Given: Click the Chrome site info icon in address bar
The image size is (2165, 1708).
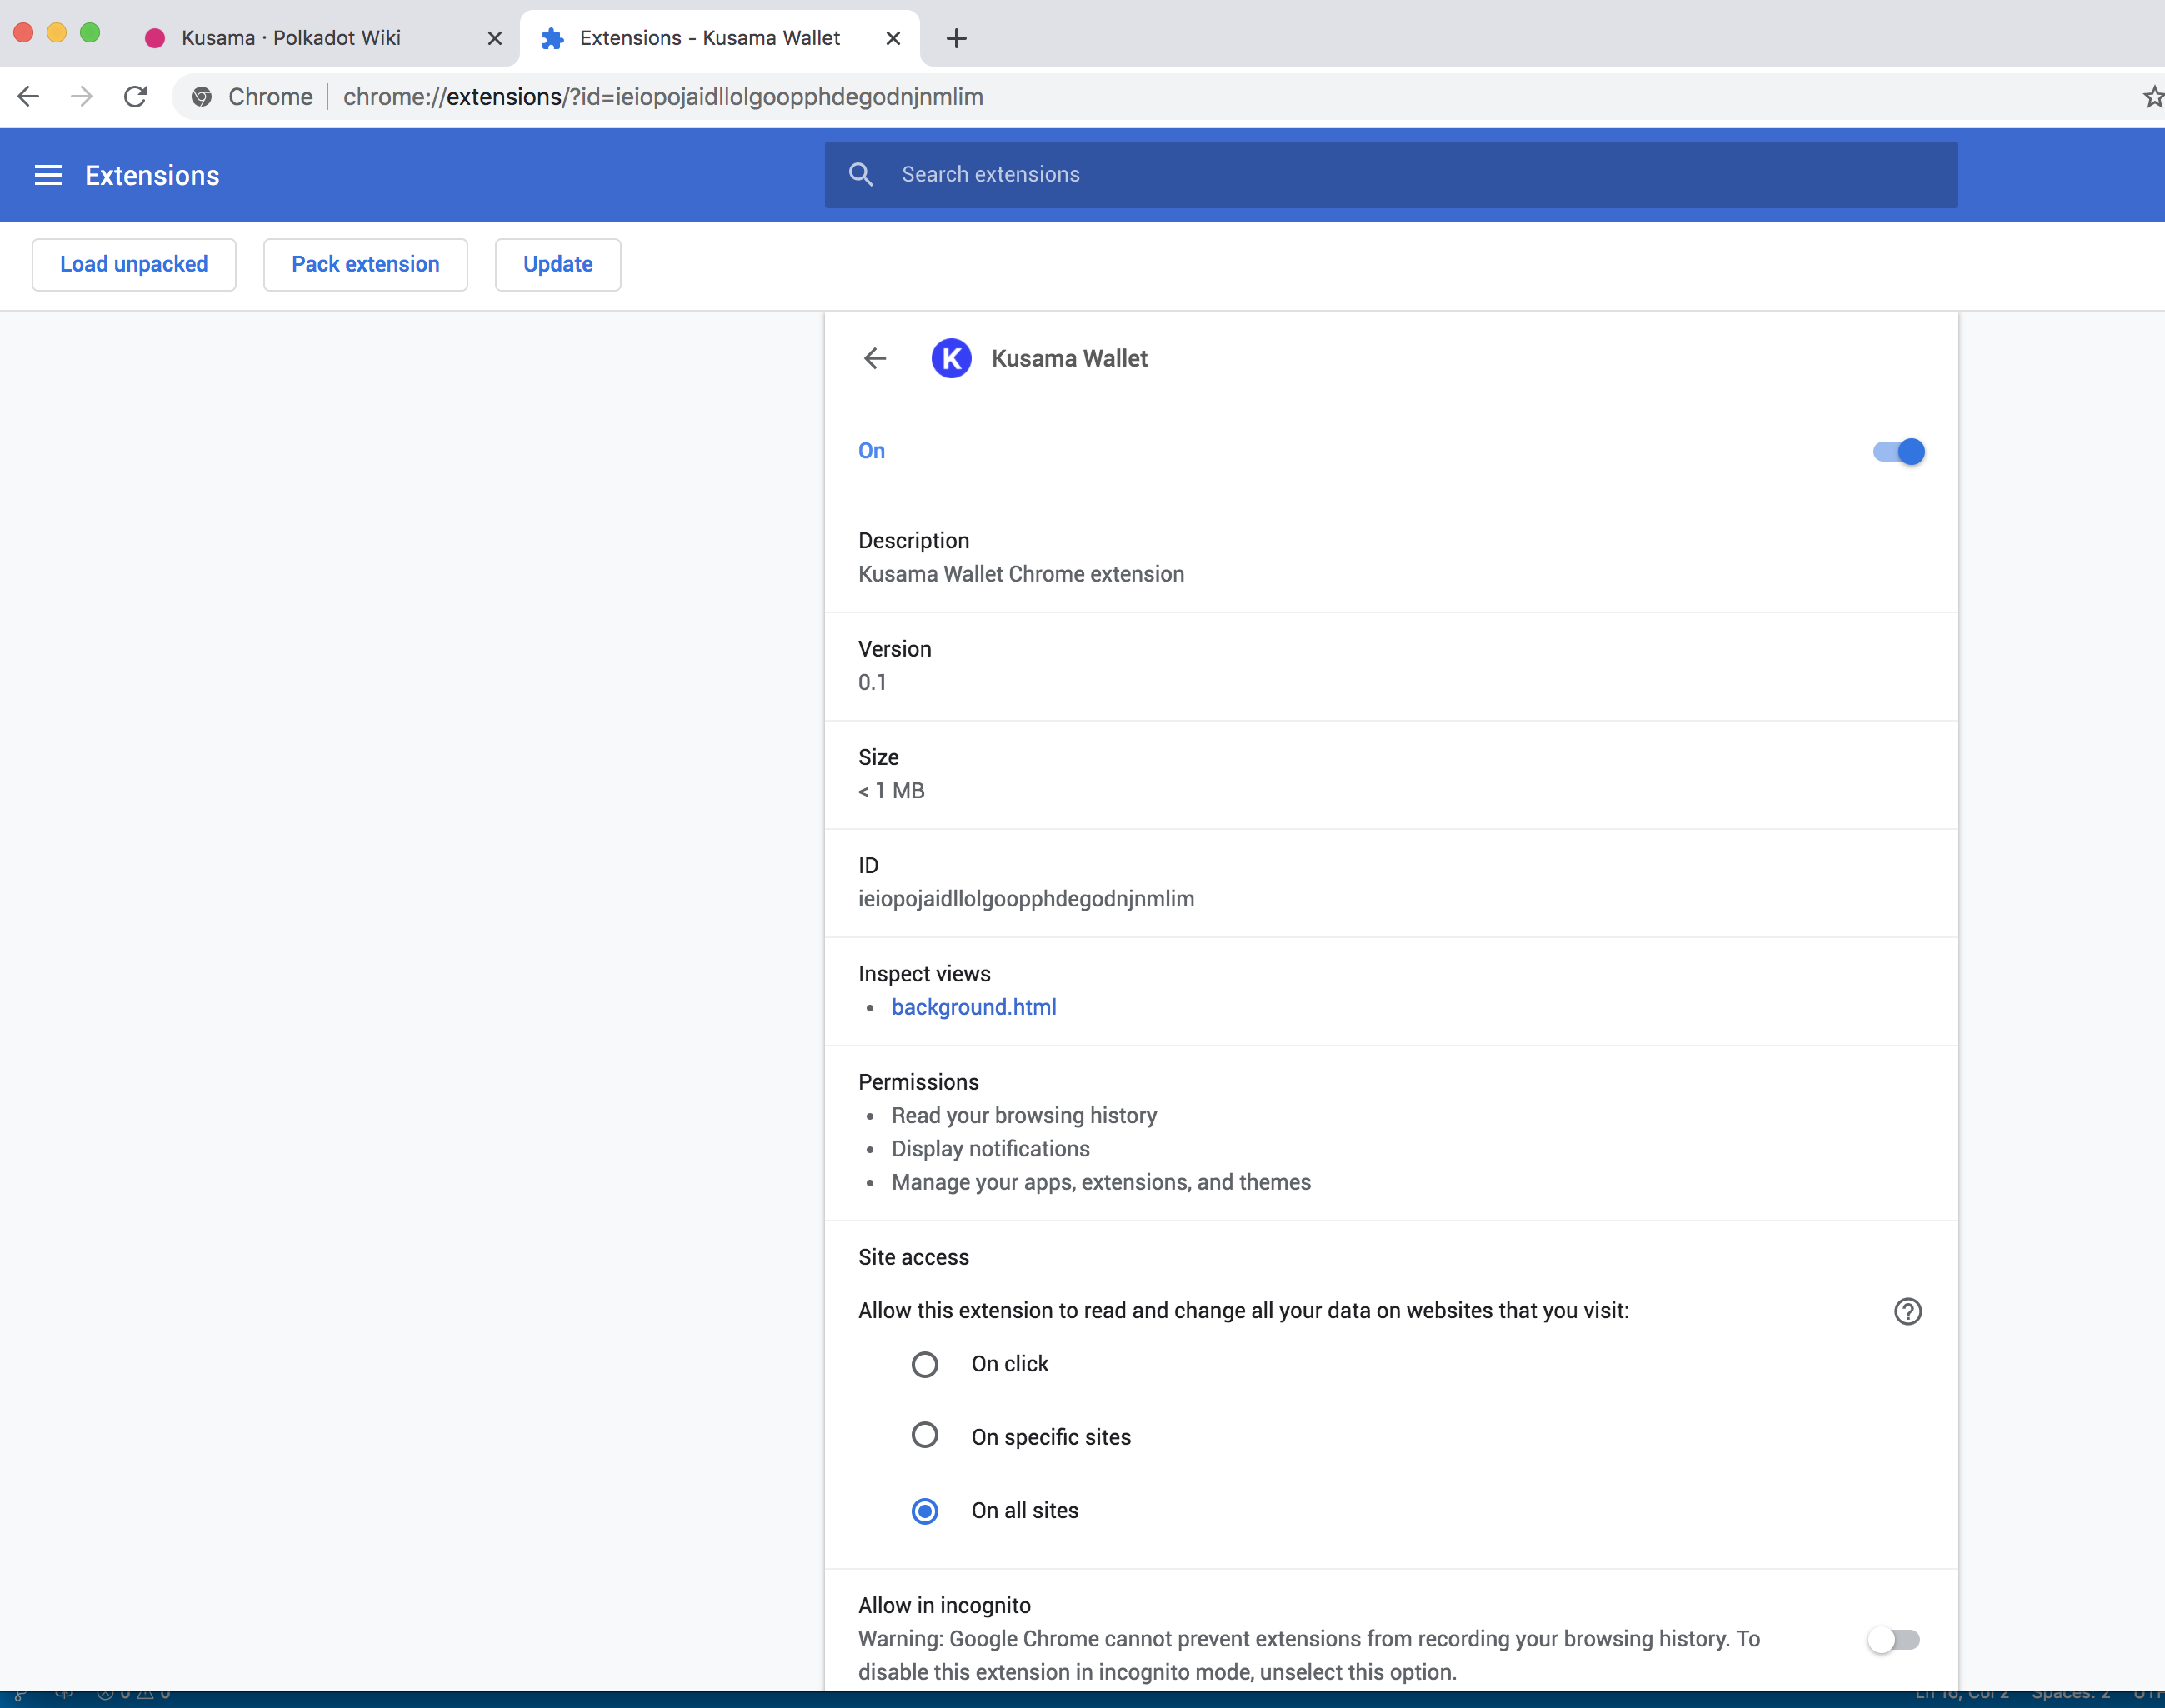Looking at the screenshot, I should point(202,97).
